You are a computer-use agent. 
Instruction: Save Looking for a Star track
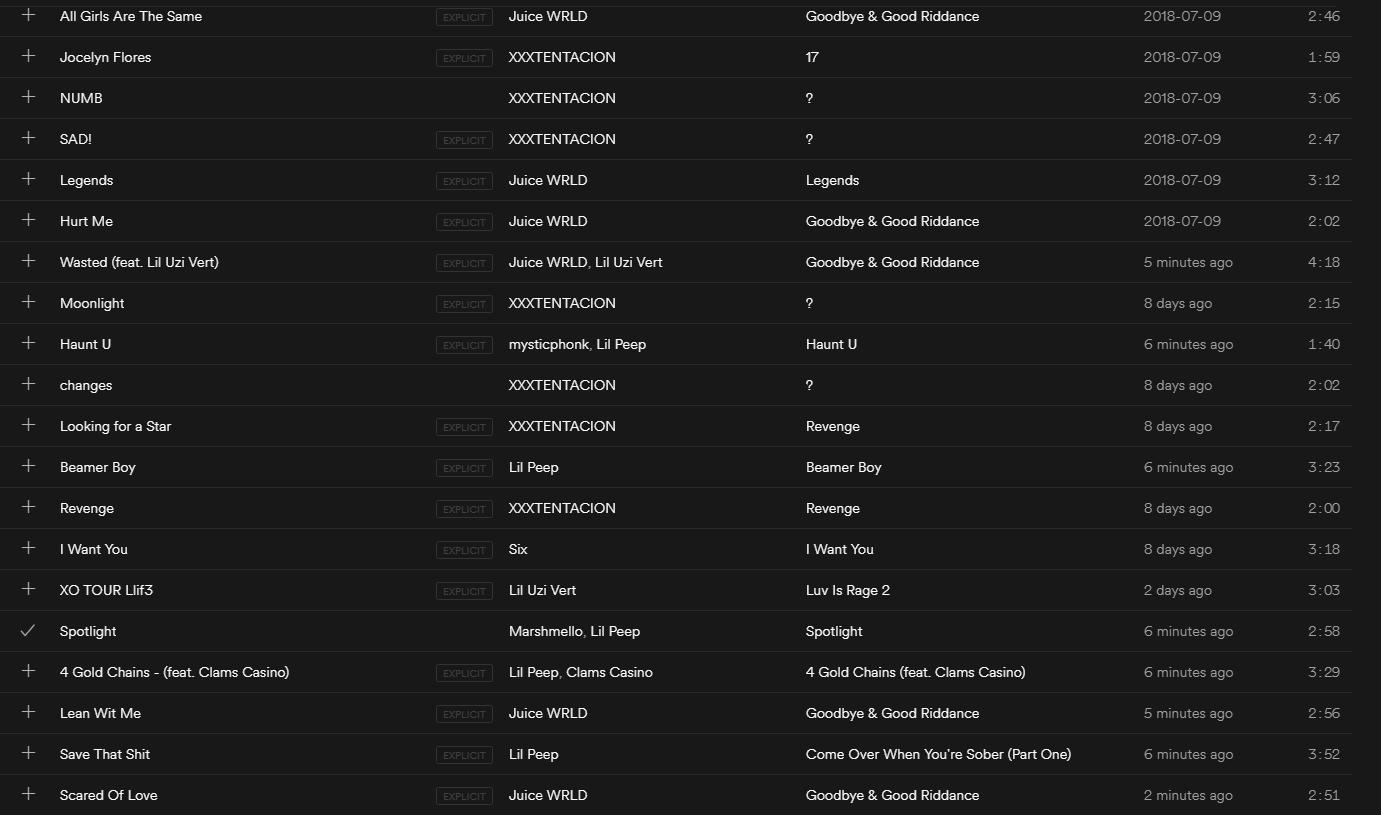pyautogui.click(x=28, y=425)
